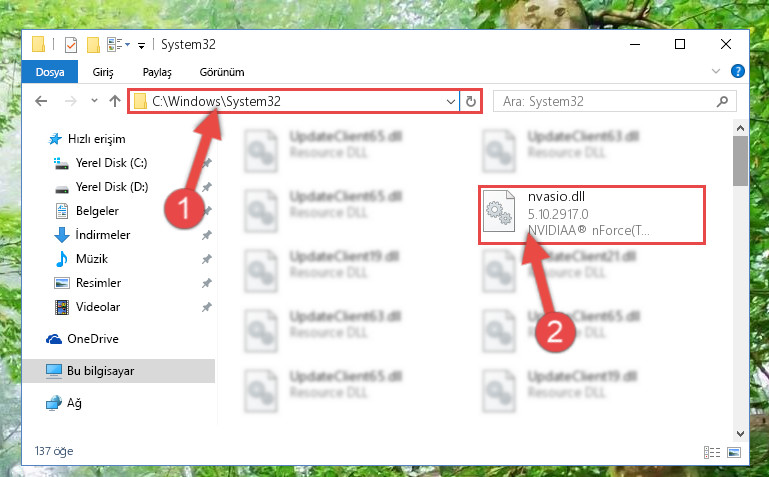The image size is (769, 477).
Task: Open the Customize Quick Access Toolbar dropdown
Action: point(141,46)
